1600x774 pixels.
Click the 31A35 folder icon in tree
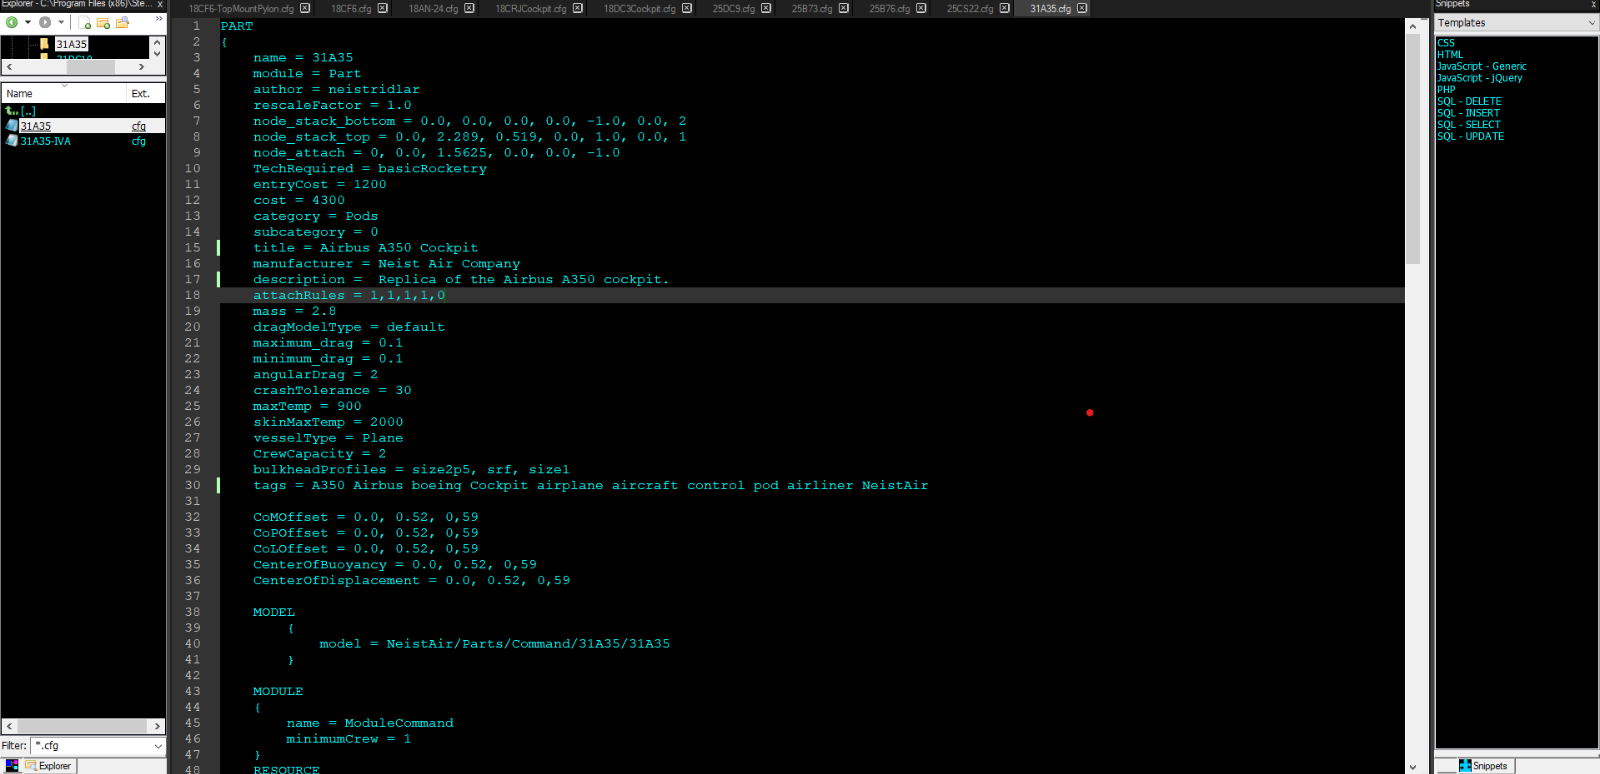(45, 44)
